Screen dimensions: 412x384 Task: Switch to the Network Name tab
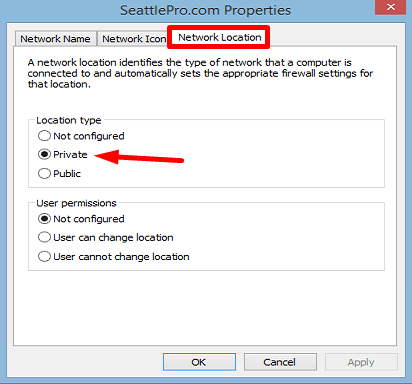pyautogui.click(x=56, y=39)
